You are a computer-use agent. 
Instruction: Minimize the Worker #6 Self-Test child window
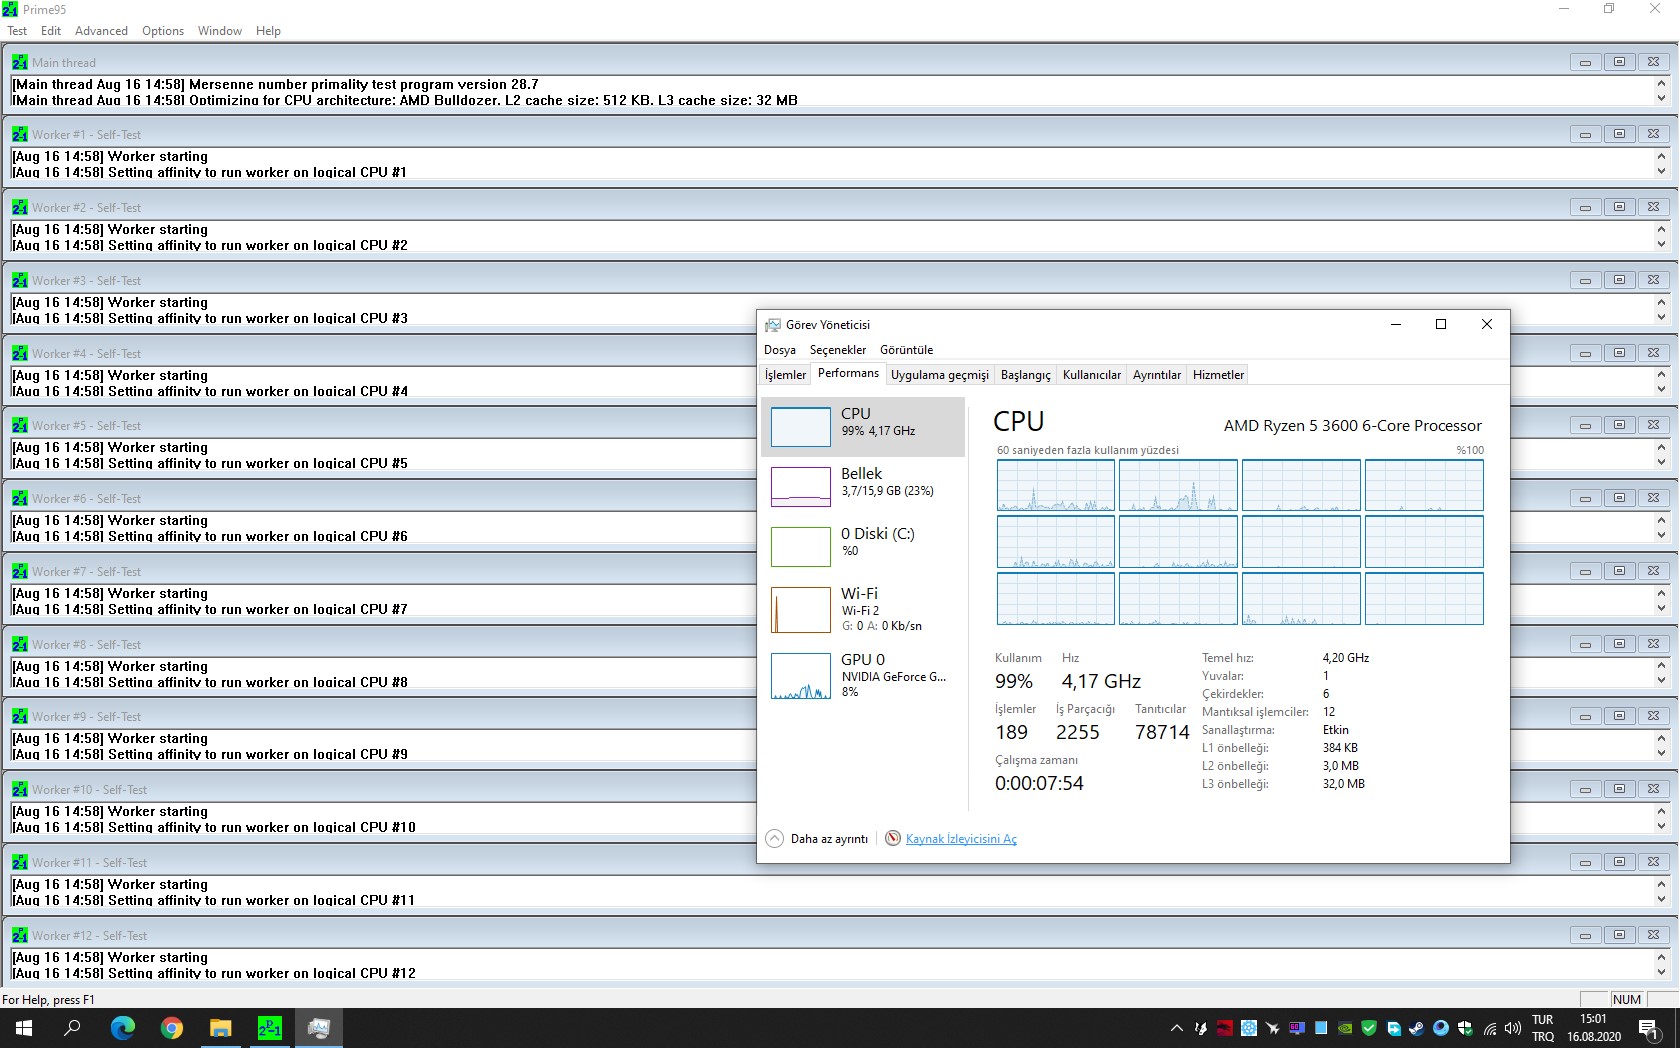tap(1585, 498)
